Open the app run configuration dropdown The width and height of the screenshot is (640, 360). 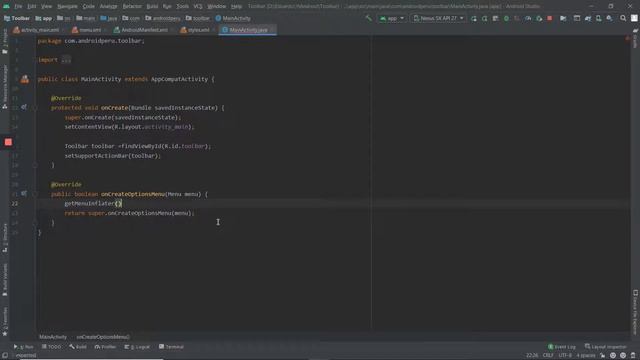coord(391,18)
